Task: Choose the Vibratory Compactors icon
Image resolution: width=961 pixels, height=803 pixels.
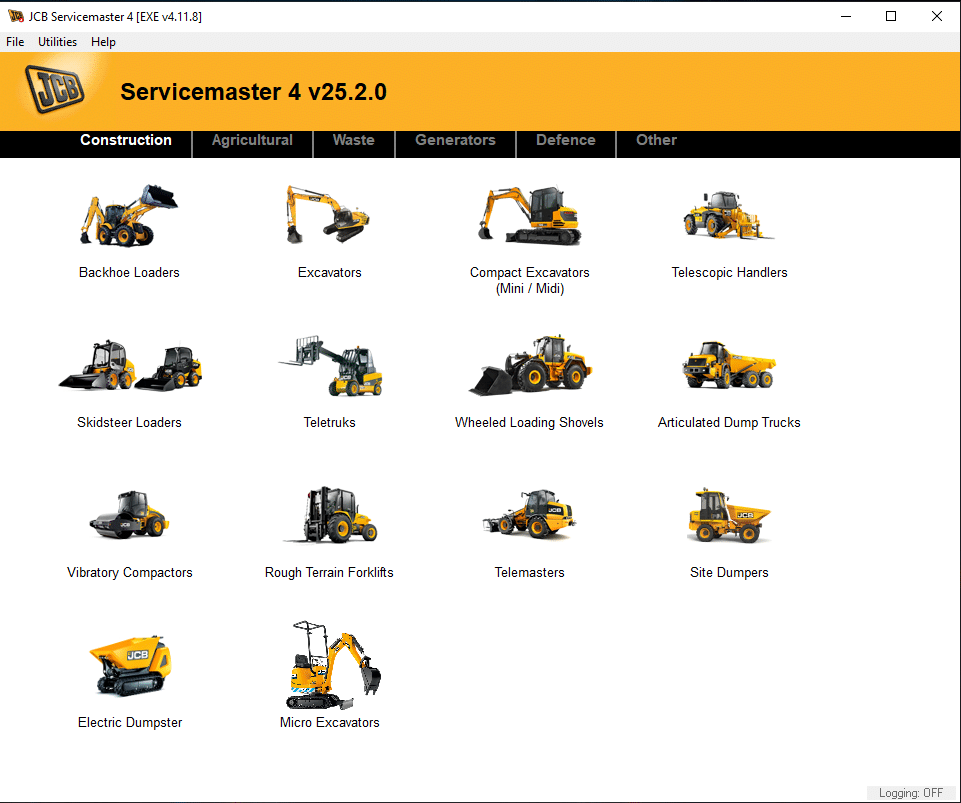Action: (x=129, y=516)
